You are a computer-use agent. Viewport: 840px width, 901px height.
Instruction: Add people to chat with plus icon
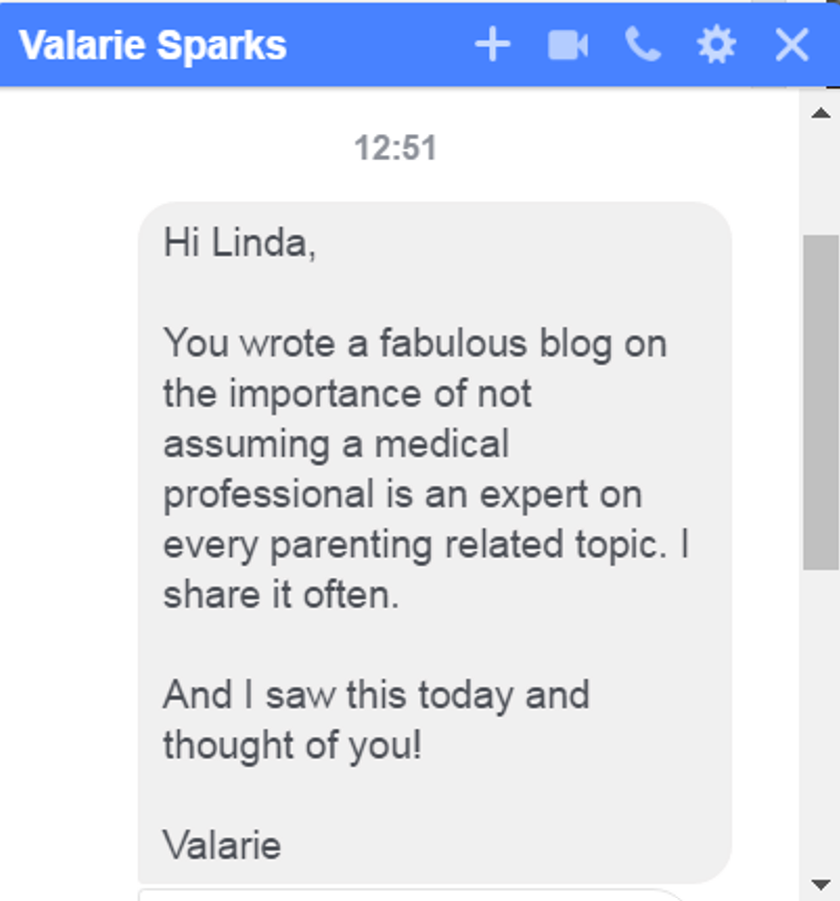point(492,45)
